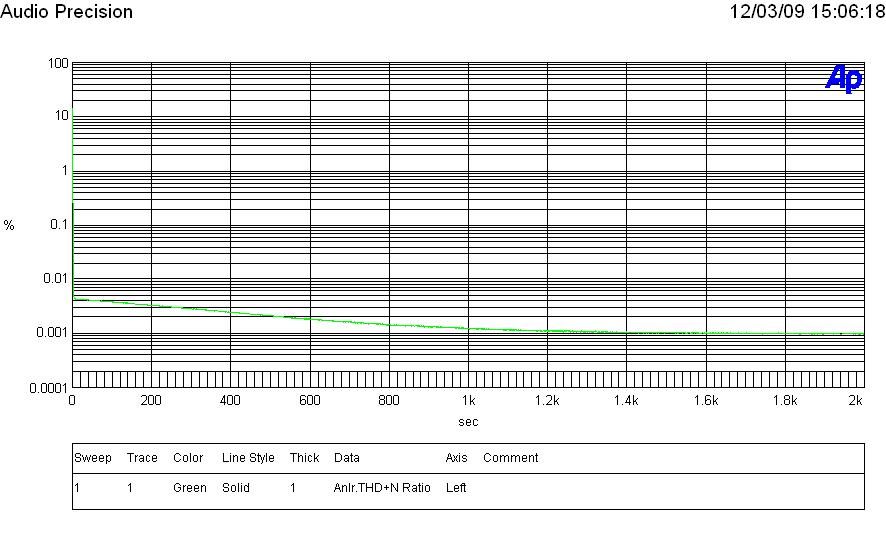Click the x-axis label '2k'

tap(855, 401)
